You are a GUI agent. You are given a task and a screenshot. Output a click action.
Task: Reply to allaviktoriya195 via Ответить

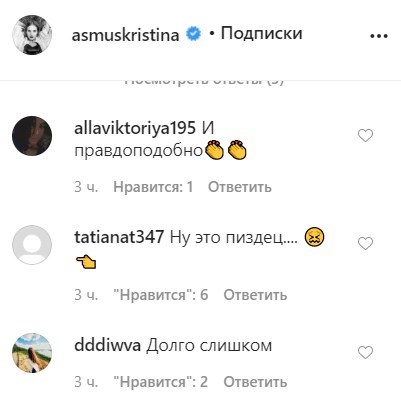pyautogui.click(x=240, y=187)
